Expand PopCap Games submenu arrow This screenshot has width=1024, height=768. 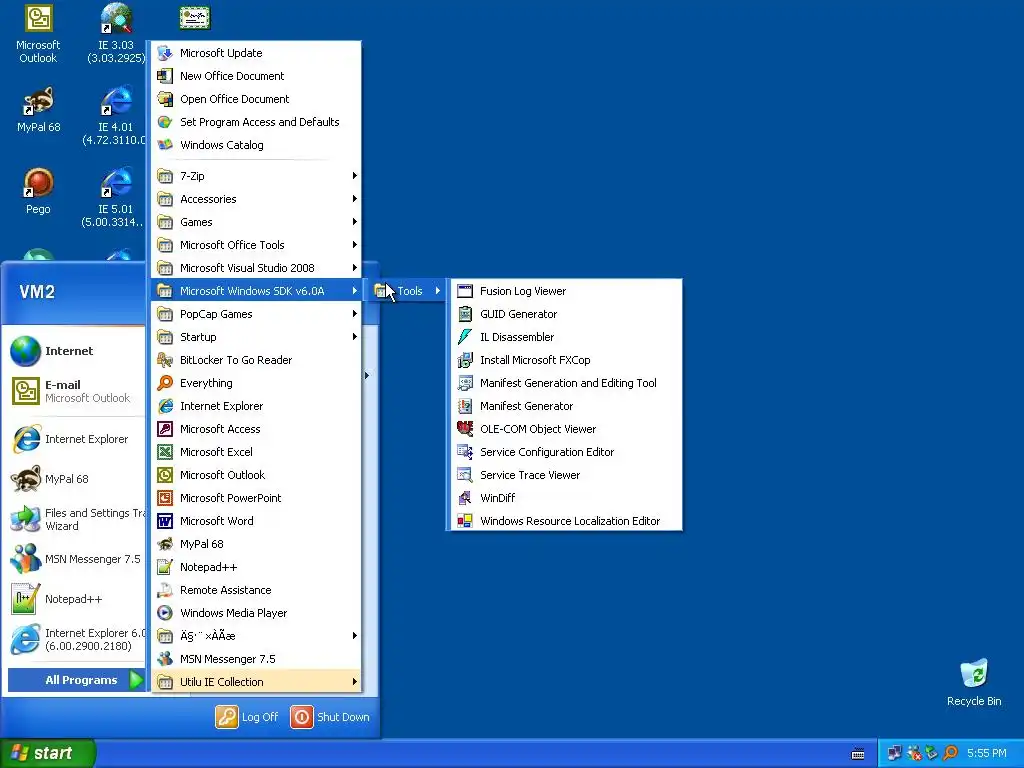(x=355, y=314)
